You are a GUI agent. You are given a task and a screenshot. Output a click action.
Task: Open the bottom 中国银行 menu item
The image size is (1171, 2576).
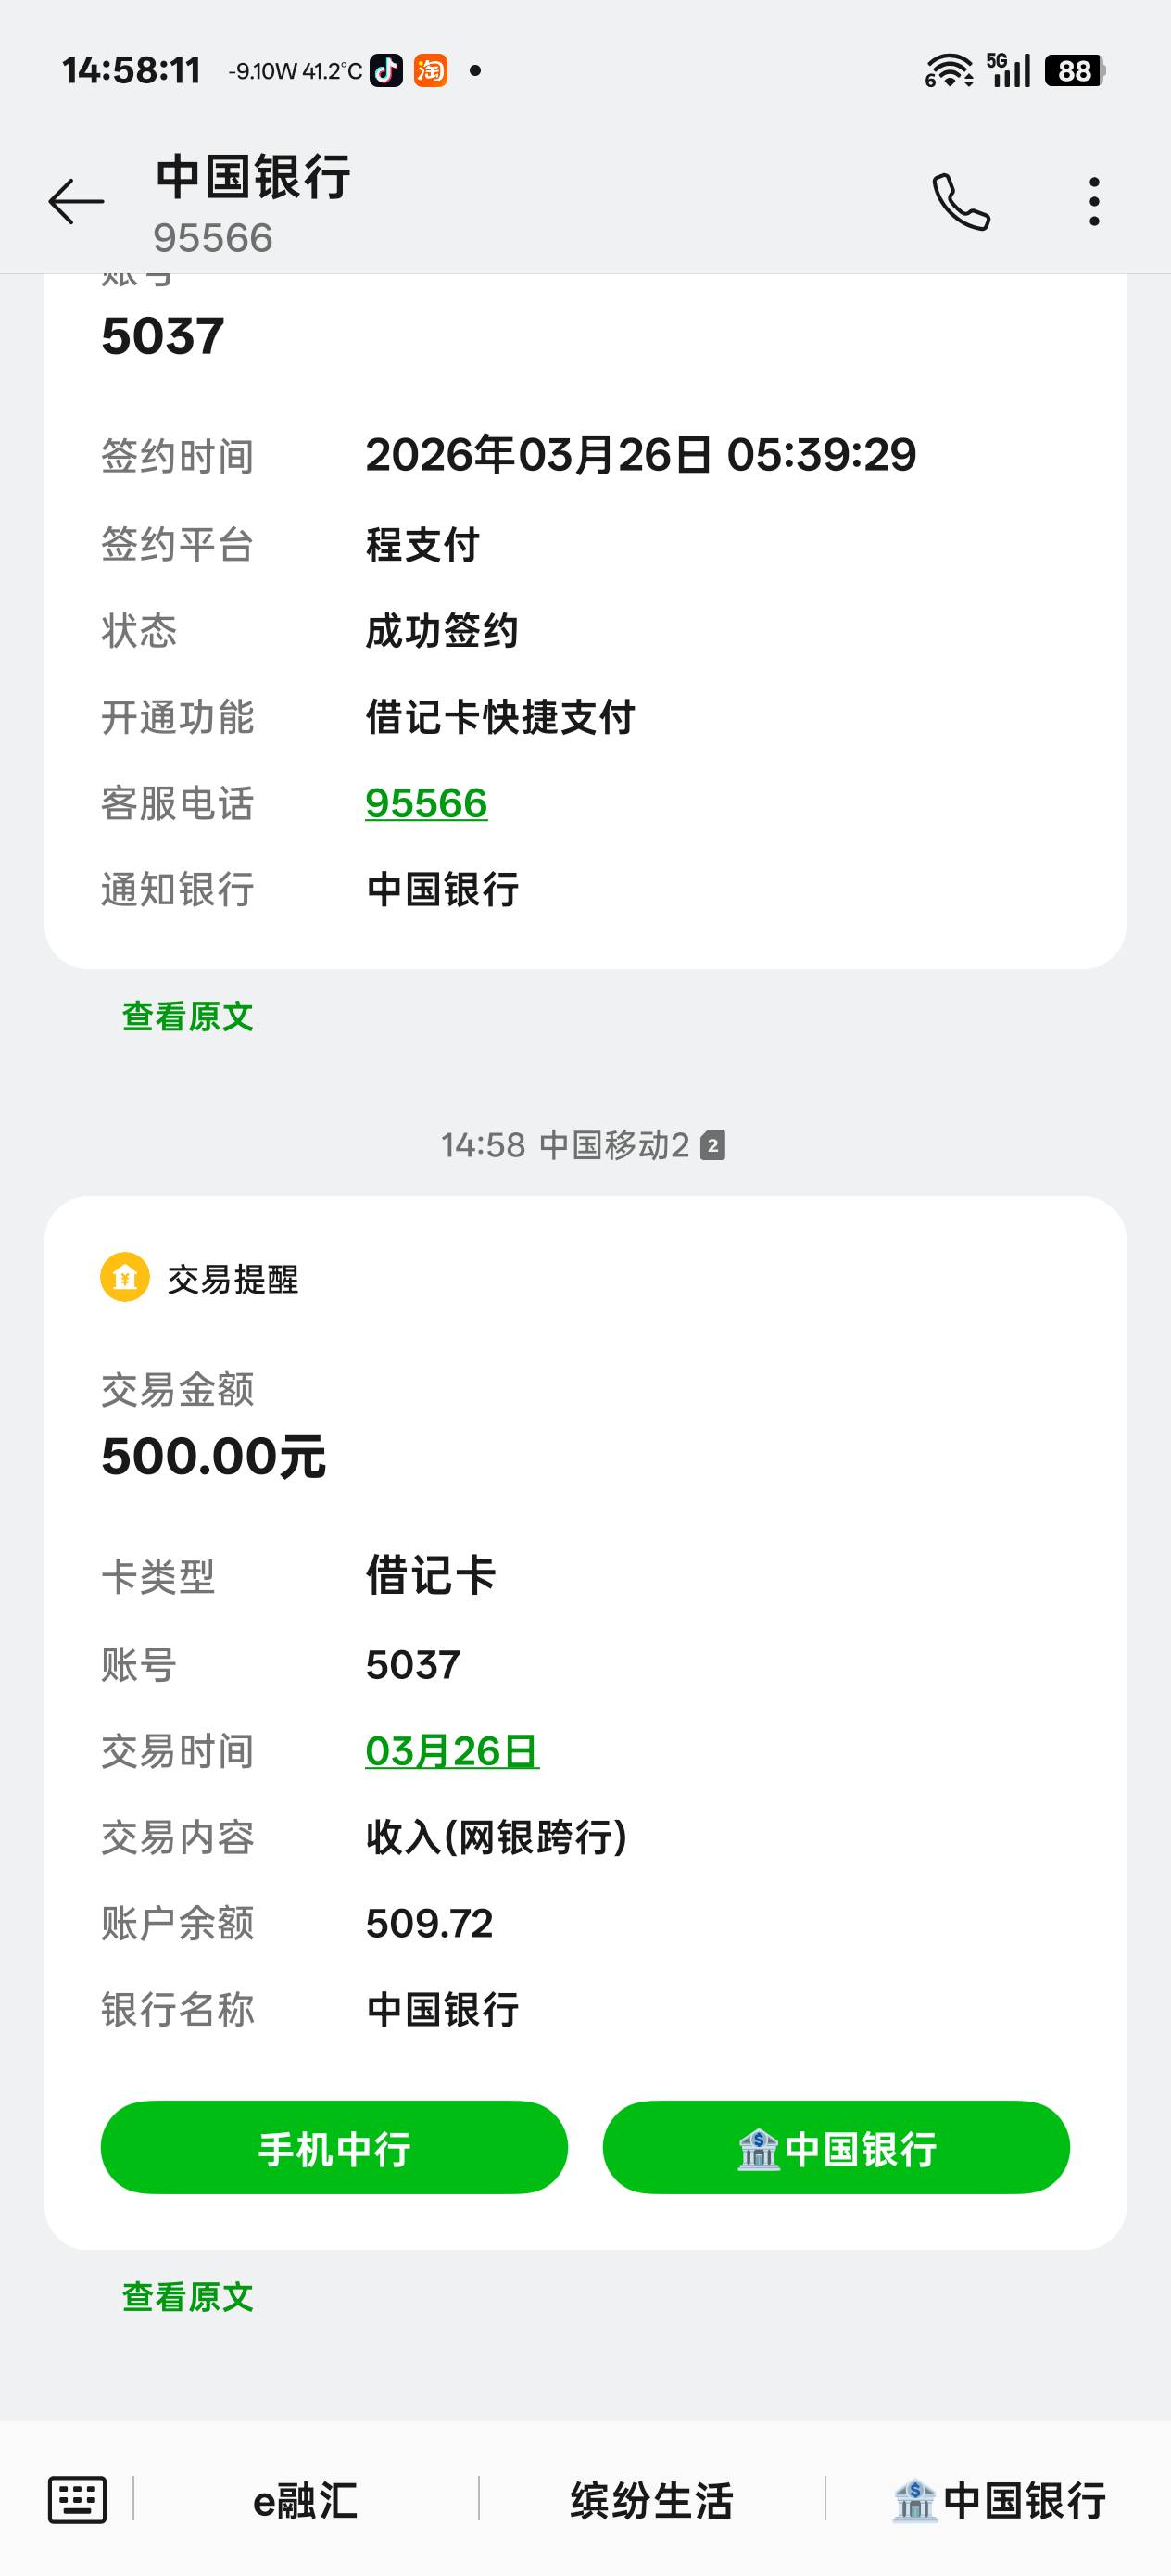(999, 2500)
